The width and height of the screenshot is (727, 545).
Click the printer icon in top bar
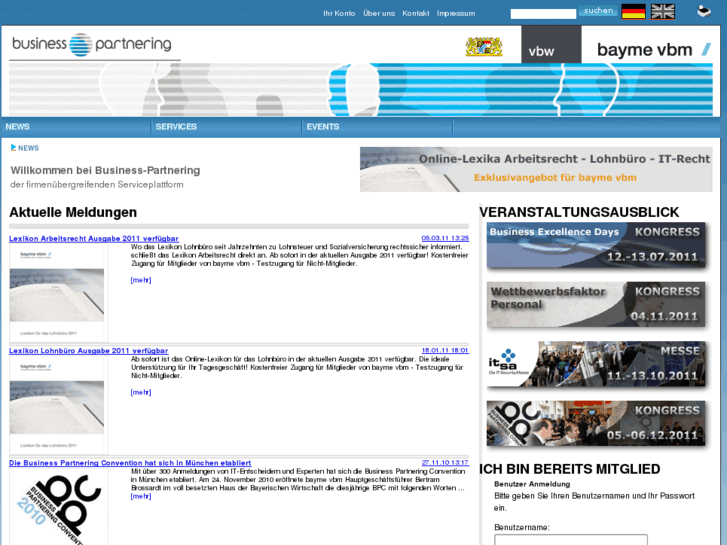coord(704,11)
